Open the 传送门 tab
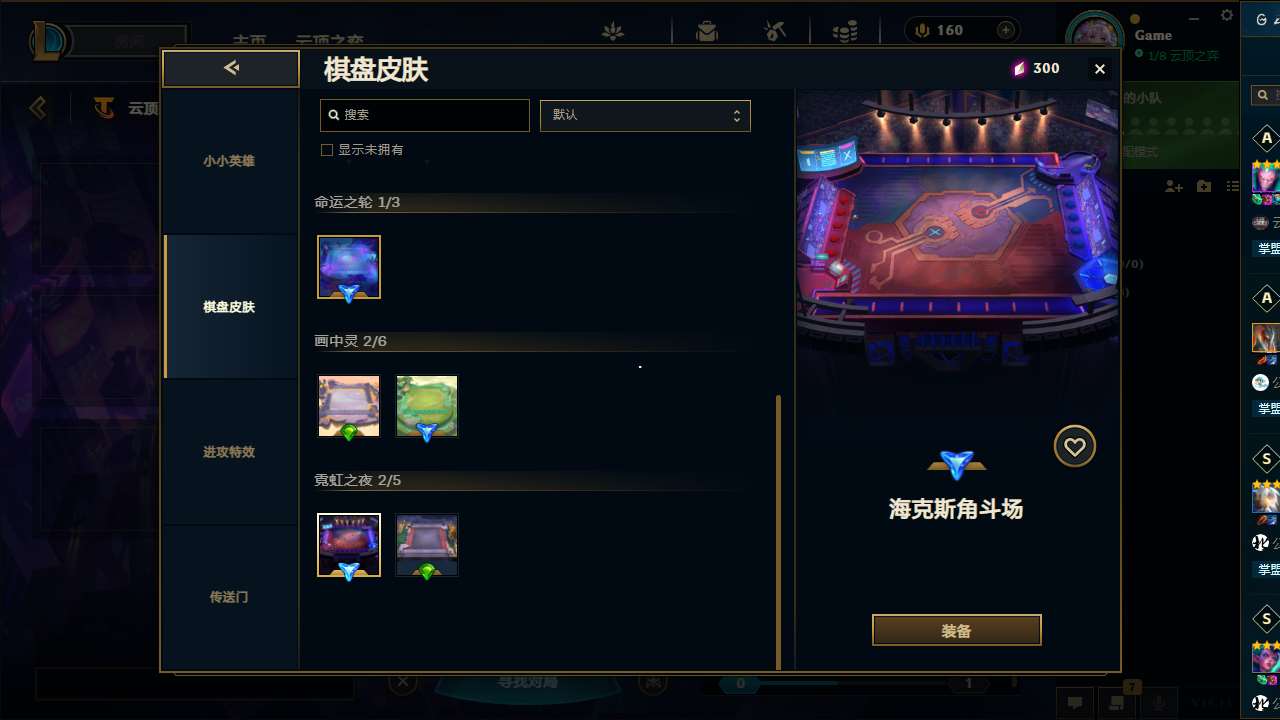Viewport: 1280px width, 720px height. coord(229,597)
